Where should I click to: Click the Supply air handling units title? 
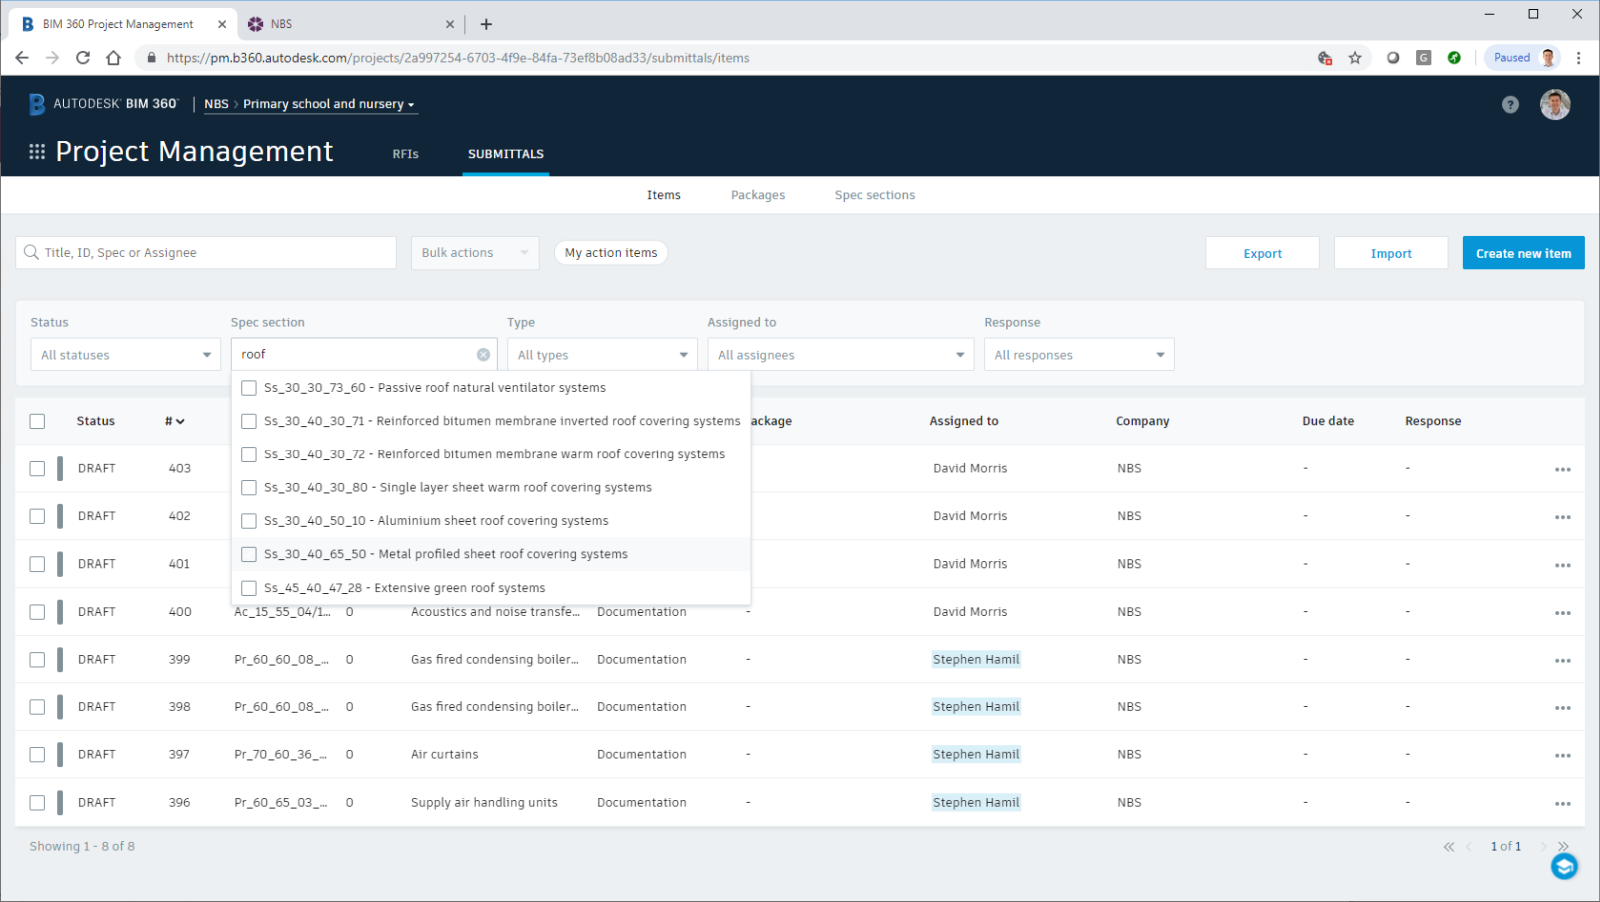[484, 803]
